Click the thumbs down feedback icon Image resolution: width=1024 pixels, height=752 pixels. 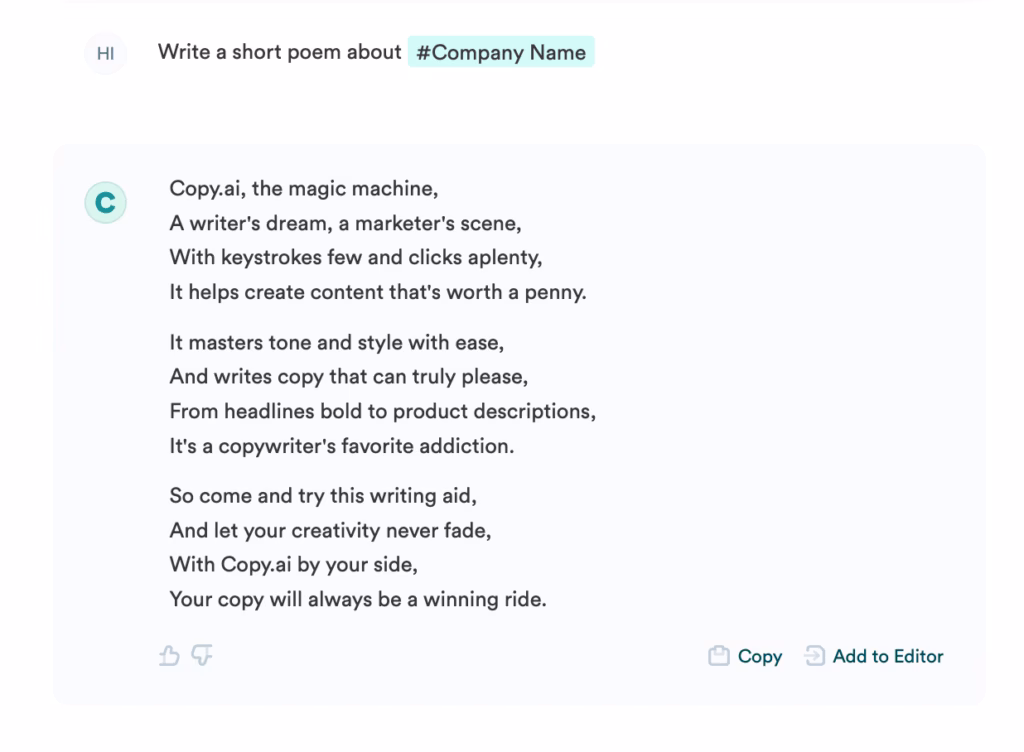click(202, 655)
